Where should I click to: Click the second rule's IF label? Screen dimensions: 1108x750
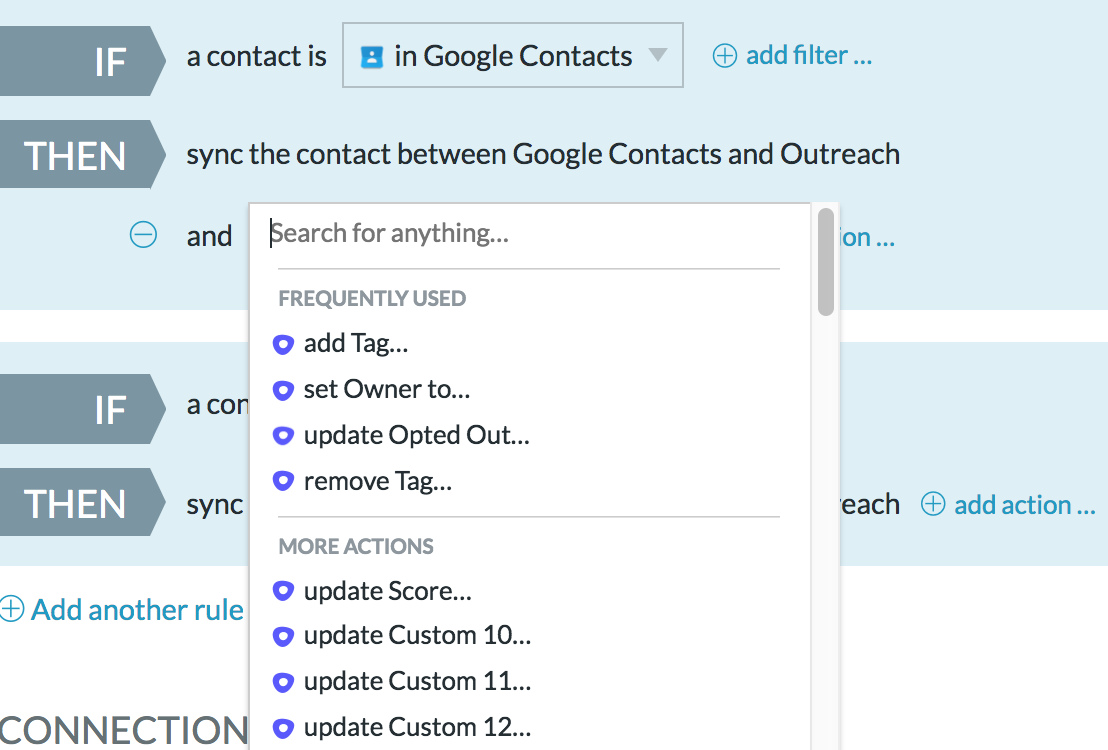tap(82, 409)
